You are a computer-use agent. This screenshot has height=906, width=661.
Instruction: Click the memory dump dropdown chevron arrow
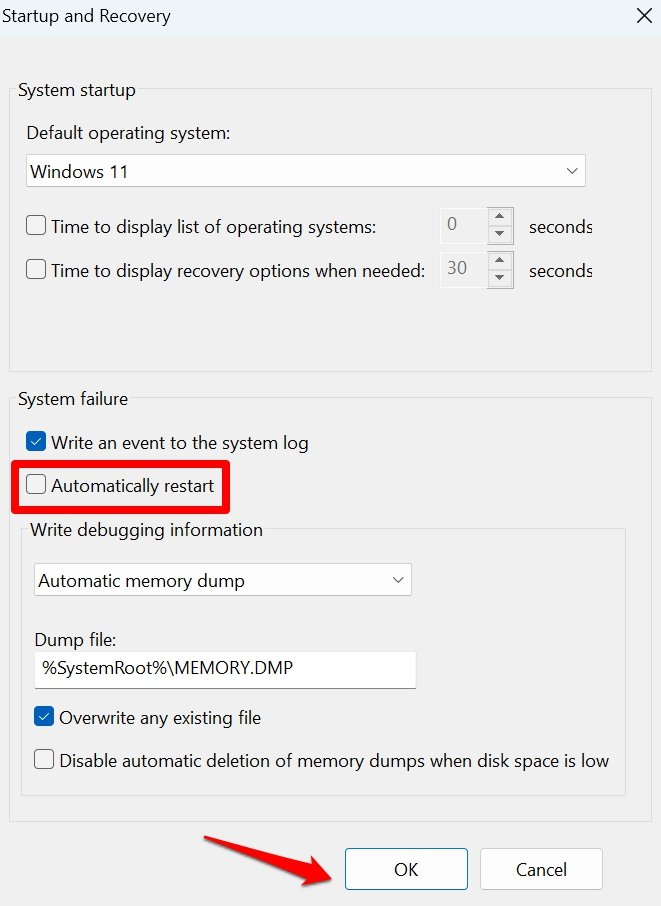tap(398, 580)
